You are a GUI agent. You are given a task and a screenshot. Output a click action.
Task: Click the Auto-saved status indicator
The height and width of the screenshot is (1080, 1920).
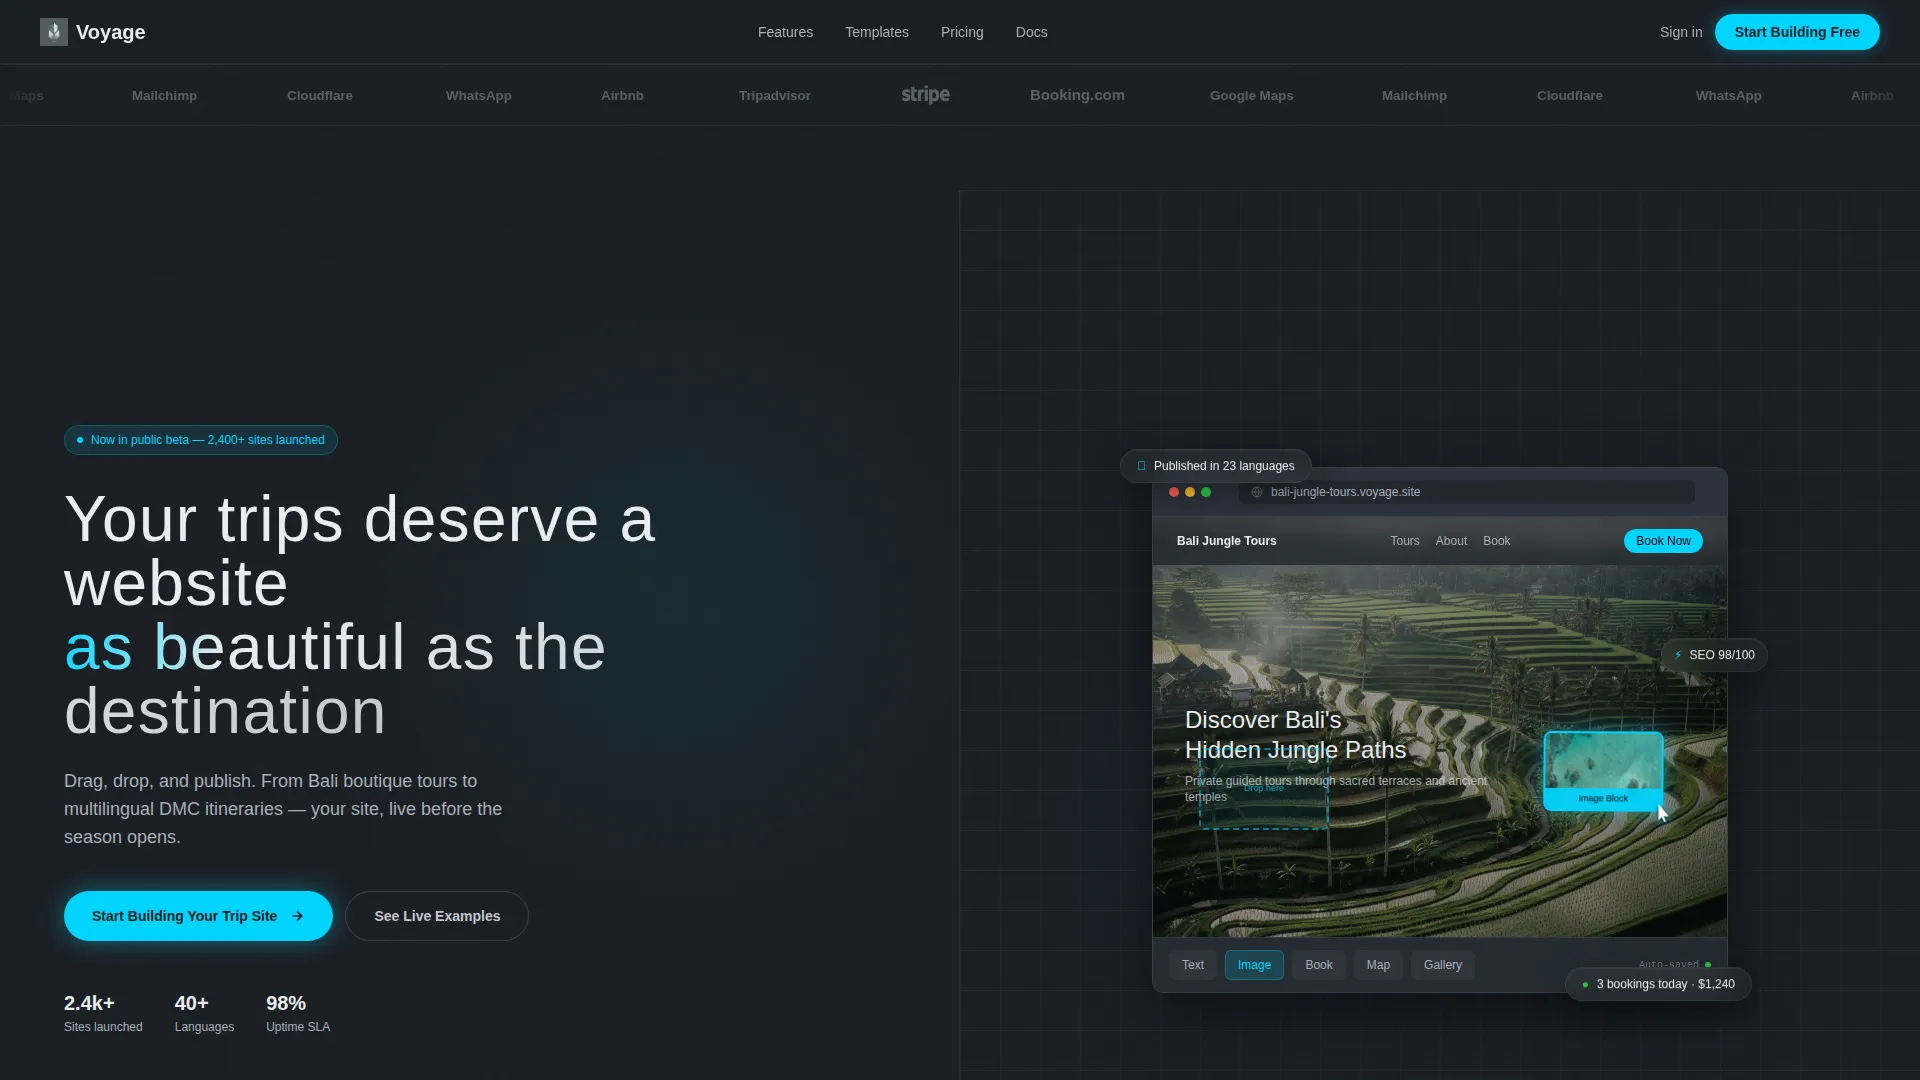click(1674, 965)
